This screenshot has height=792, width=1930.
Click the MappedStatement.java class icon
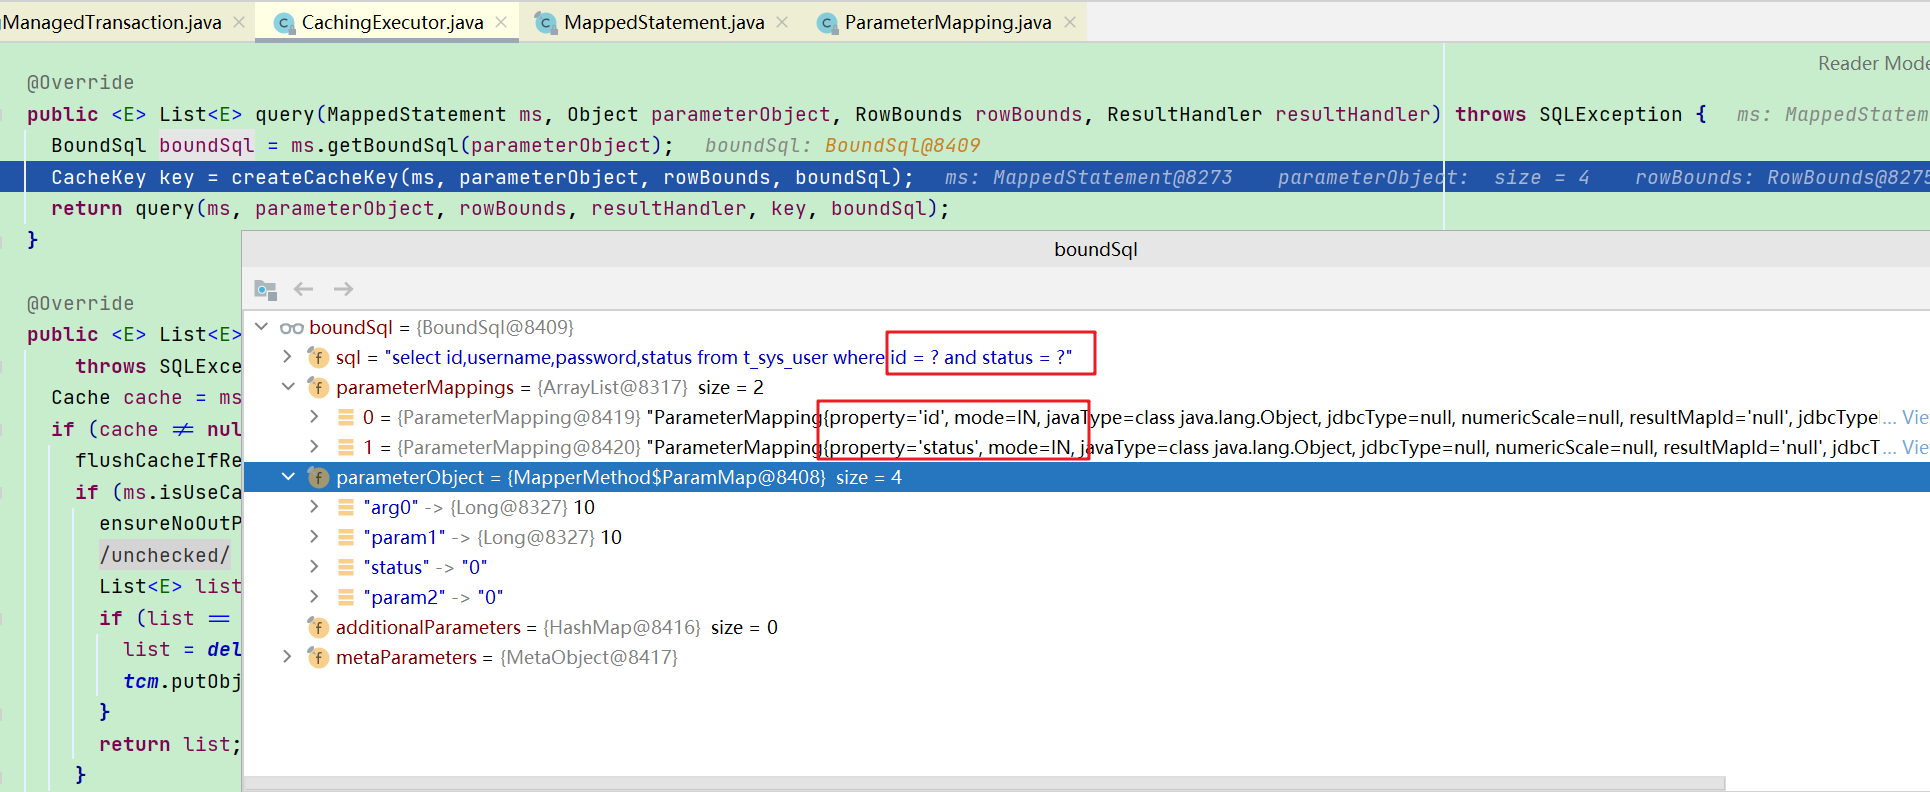(x=546, y=23)
